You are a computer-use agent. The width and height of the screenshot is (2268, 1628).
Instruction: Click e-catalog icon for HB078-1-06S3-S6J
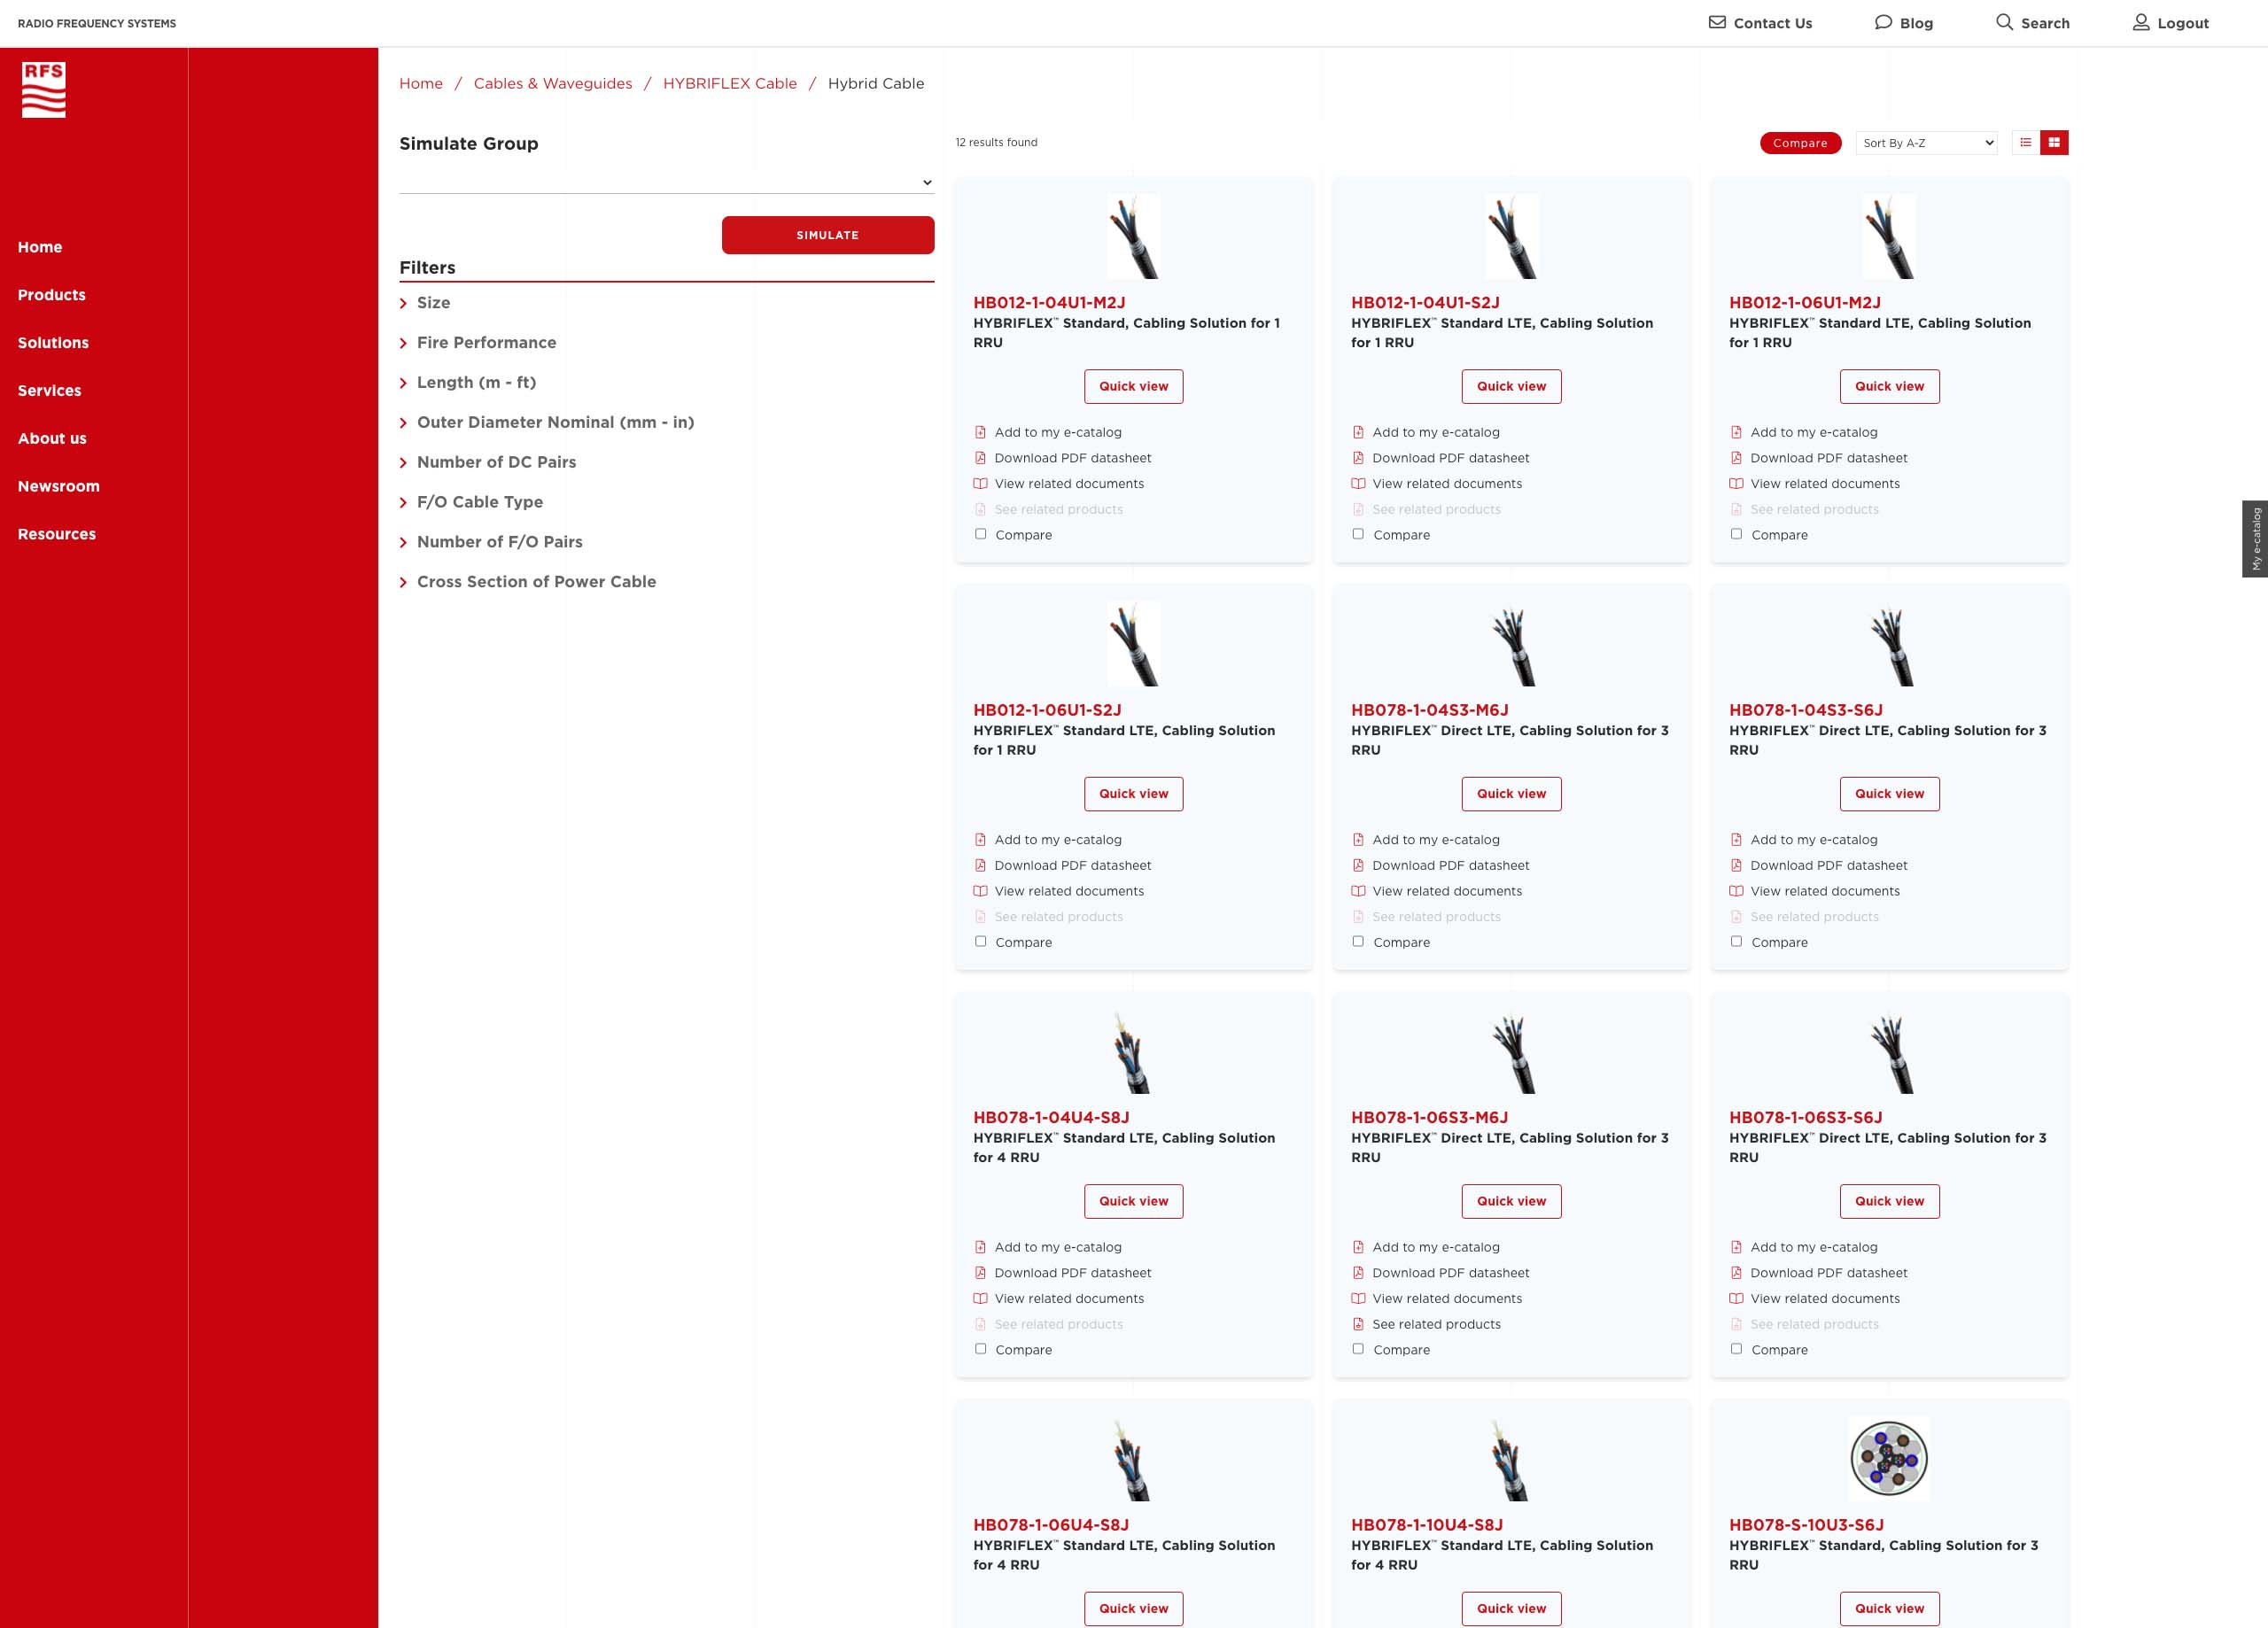1736,1247
